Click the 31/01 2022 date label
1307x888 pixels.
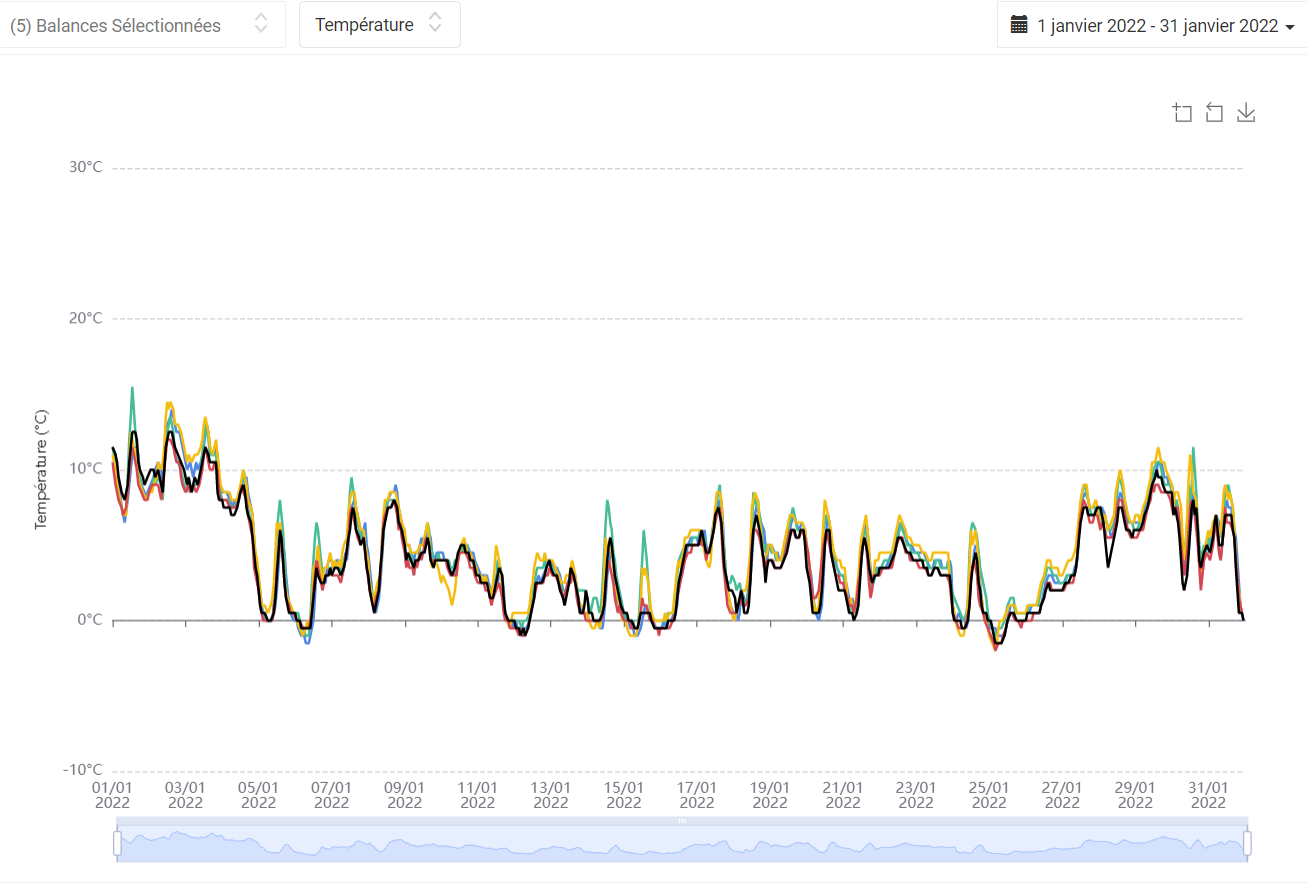coord(1208,795)
